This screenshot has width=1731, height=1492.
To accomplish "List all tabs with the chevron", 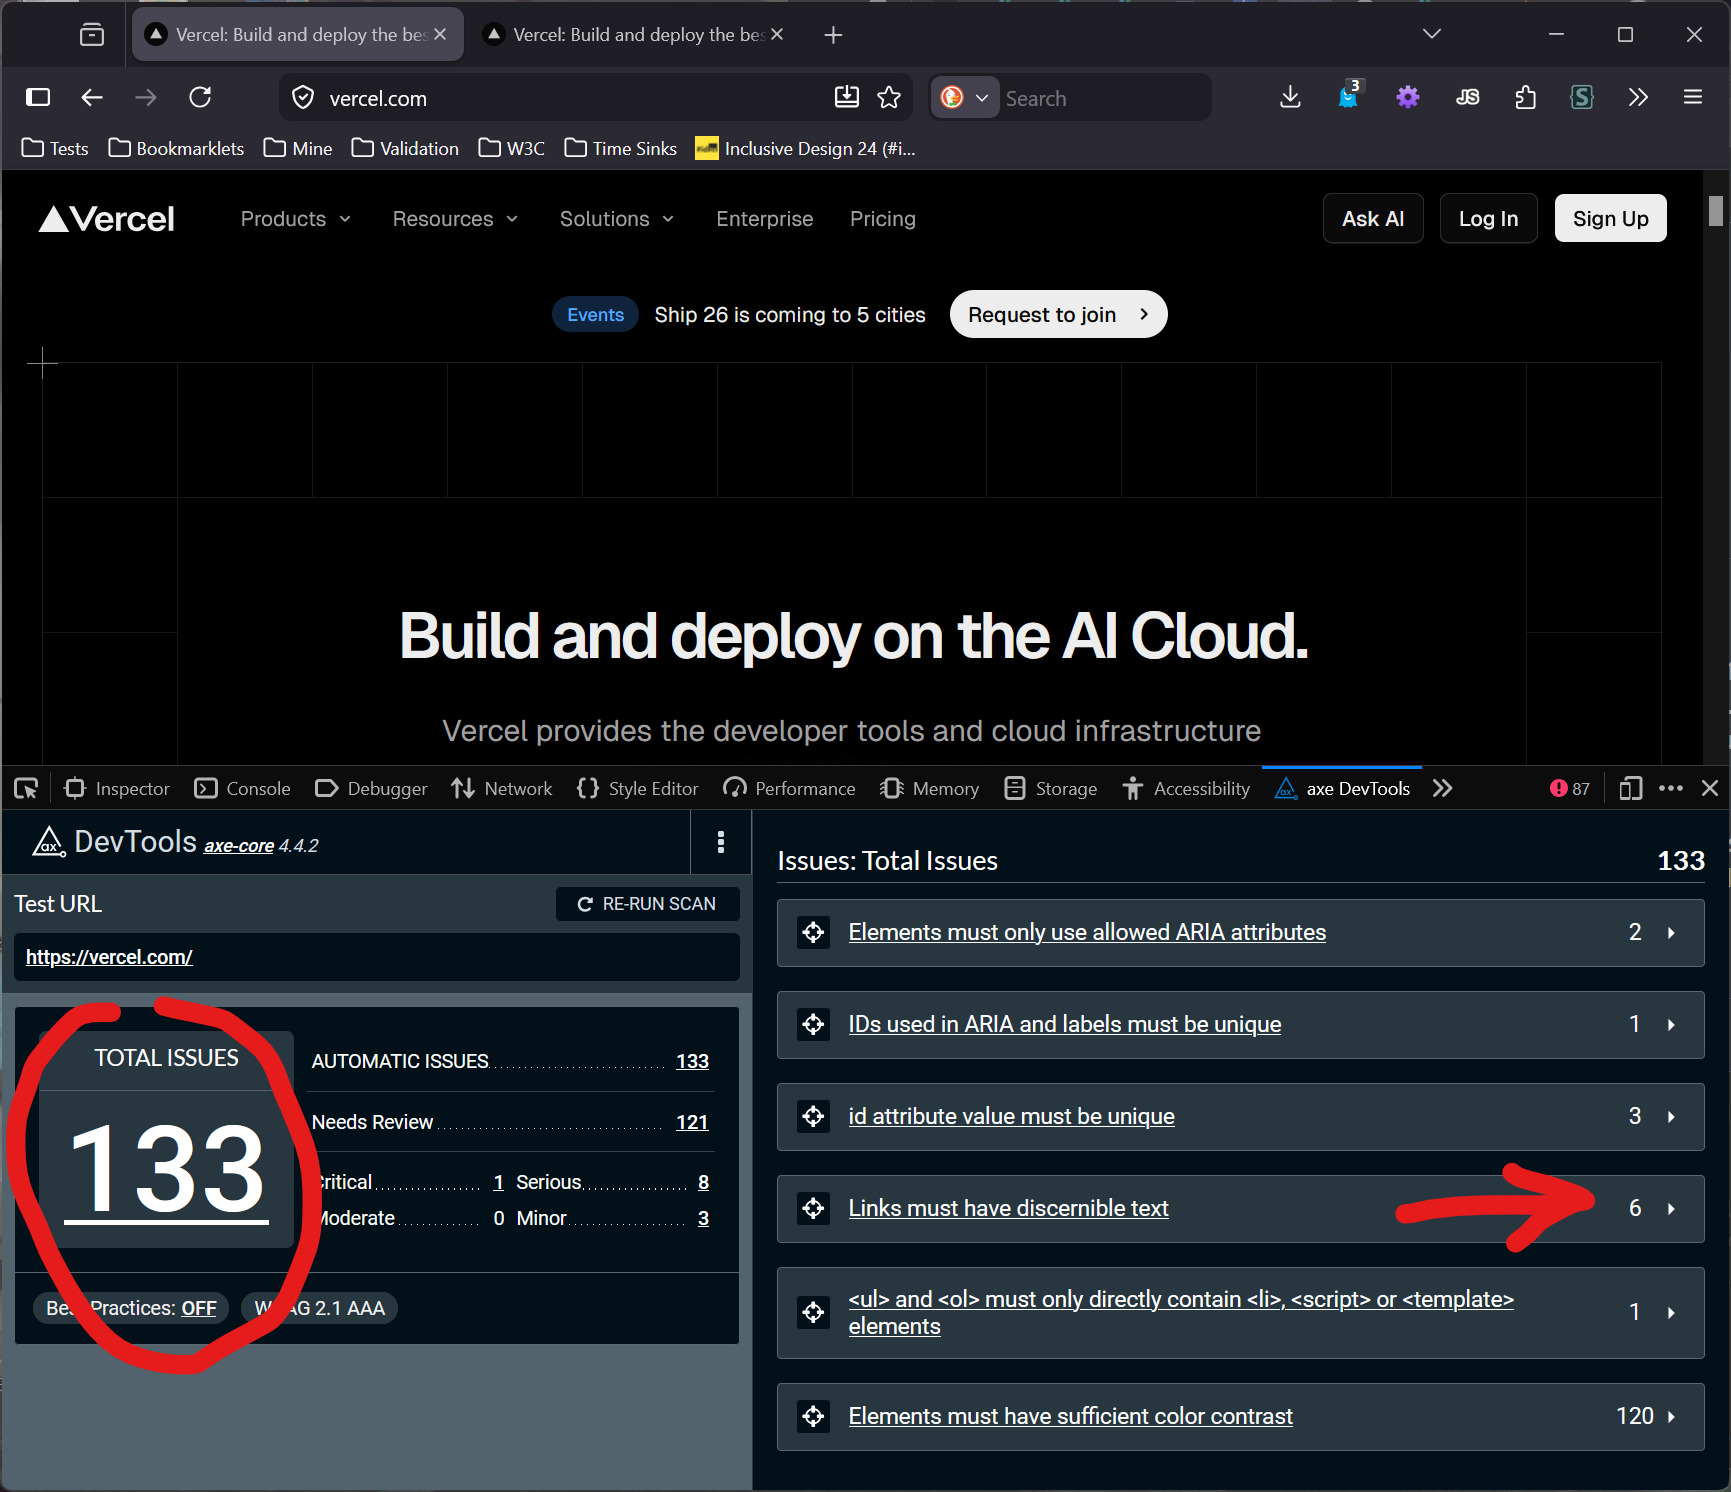I will point(1432,34).
